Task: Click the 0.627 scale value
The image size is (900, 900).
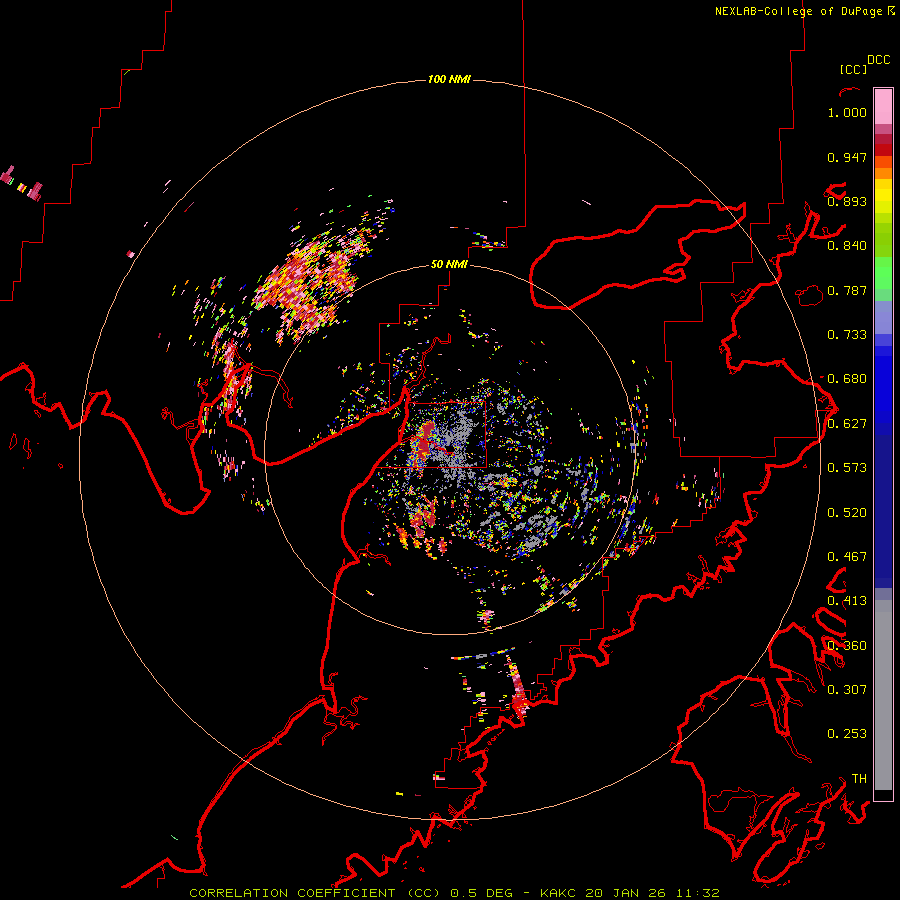Action: (847, 424)
